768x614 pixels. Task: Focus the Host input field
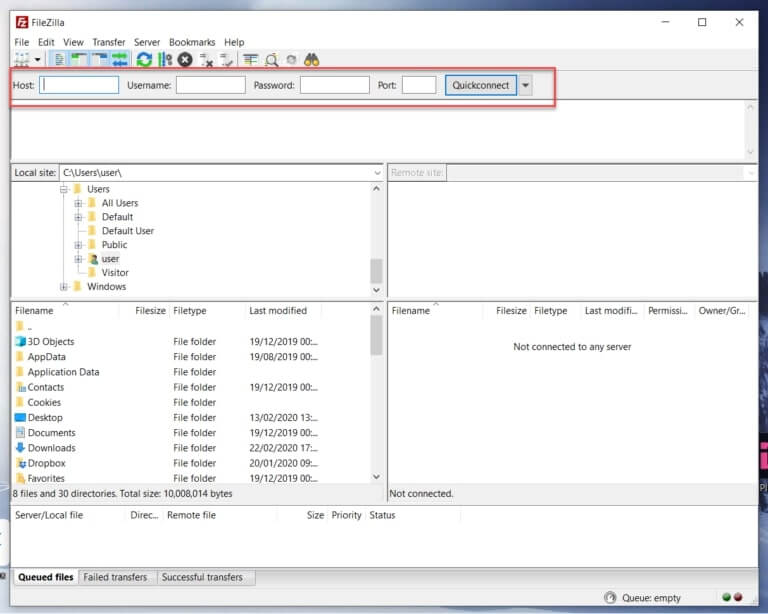point(79,85)
